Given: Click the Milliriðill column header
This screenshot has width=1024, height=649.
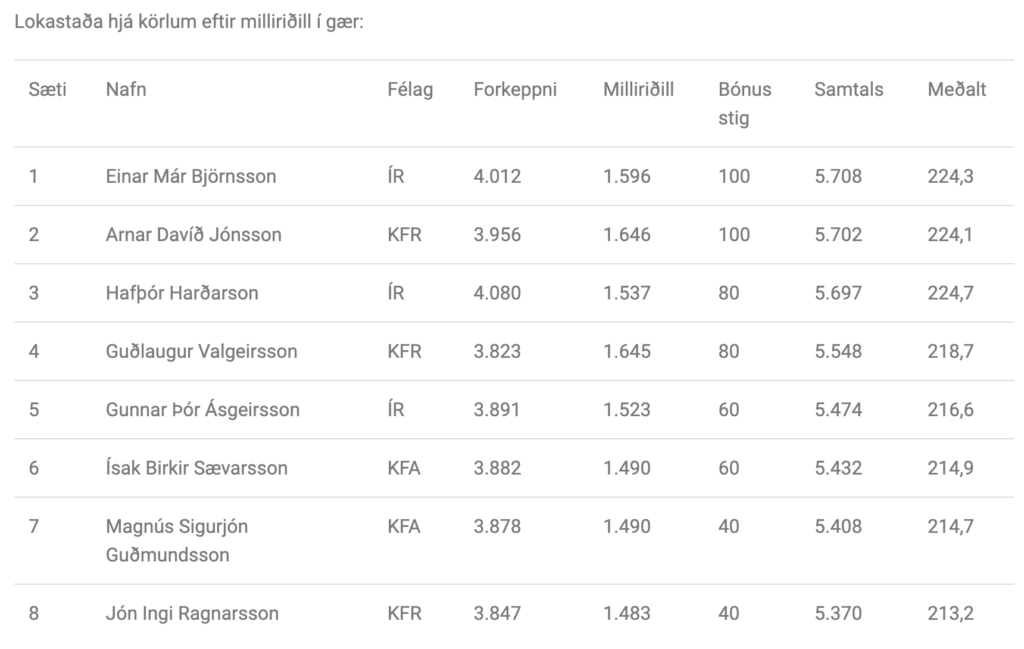Looking at the screenshot, I should pos(638,89).
